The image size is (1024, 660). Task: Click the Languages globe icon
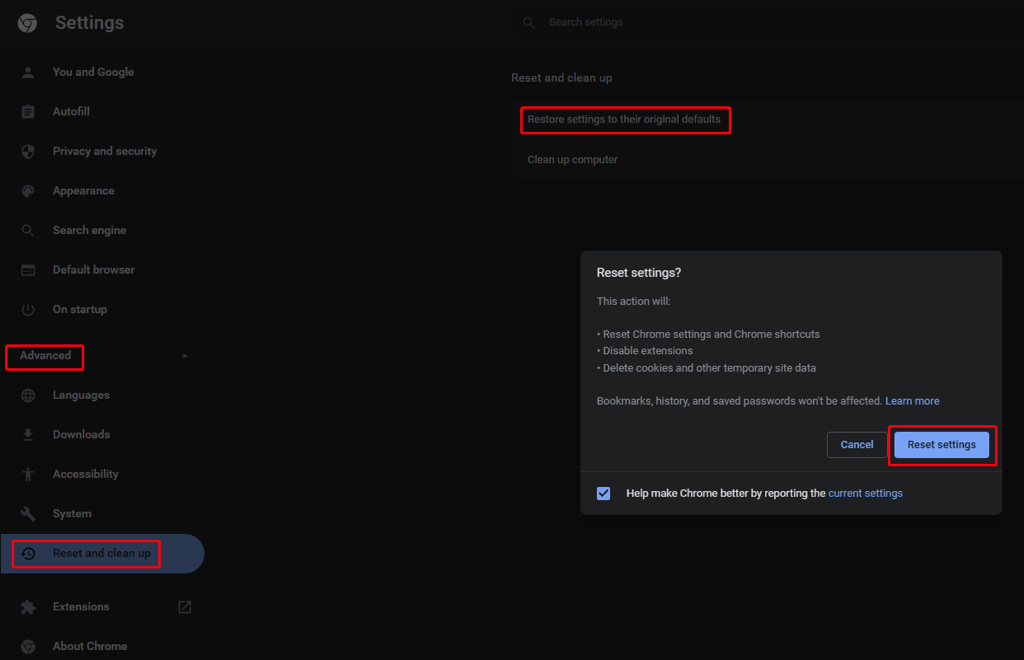tap(28, 396)
